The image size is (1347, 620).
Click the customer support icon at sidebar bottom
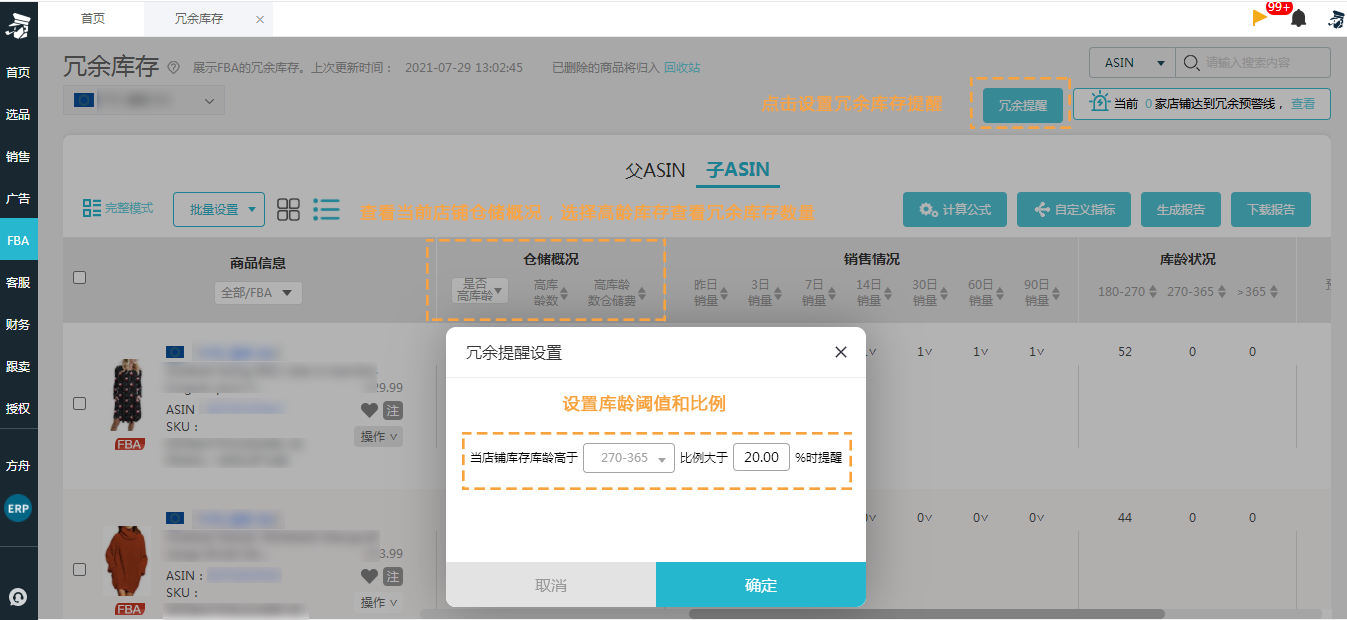click(18, 597)
